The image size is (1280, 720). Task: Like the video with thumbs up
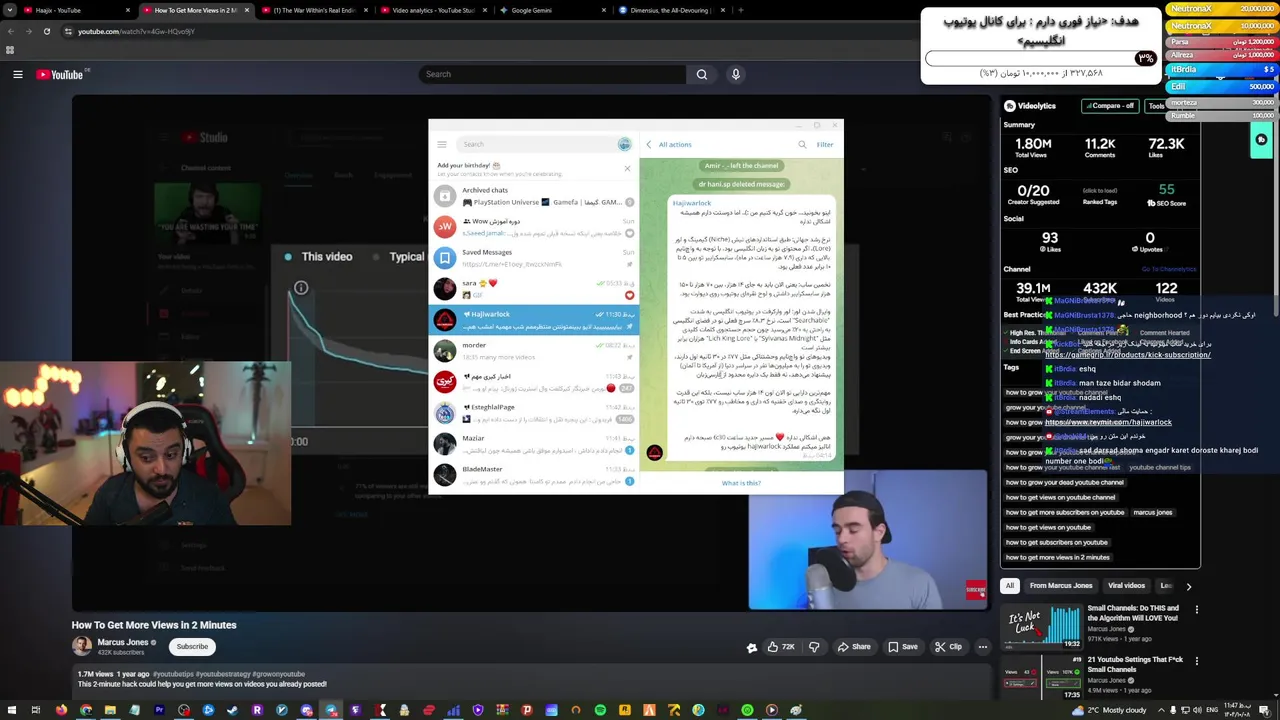781,647
